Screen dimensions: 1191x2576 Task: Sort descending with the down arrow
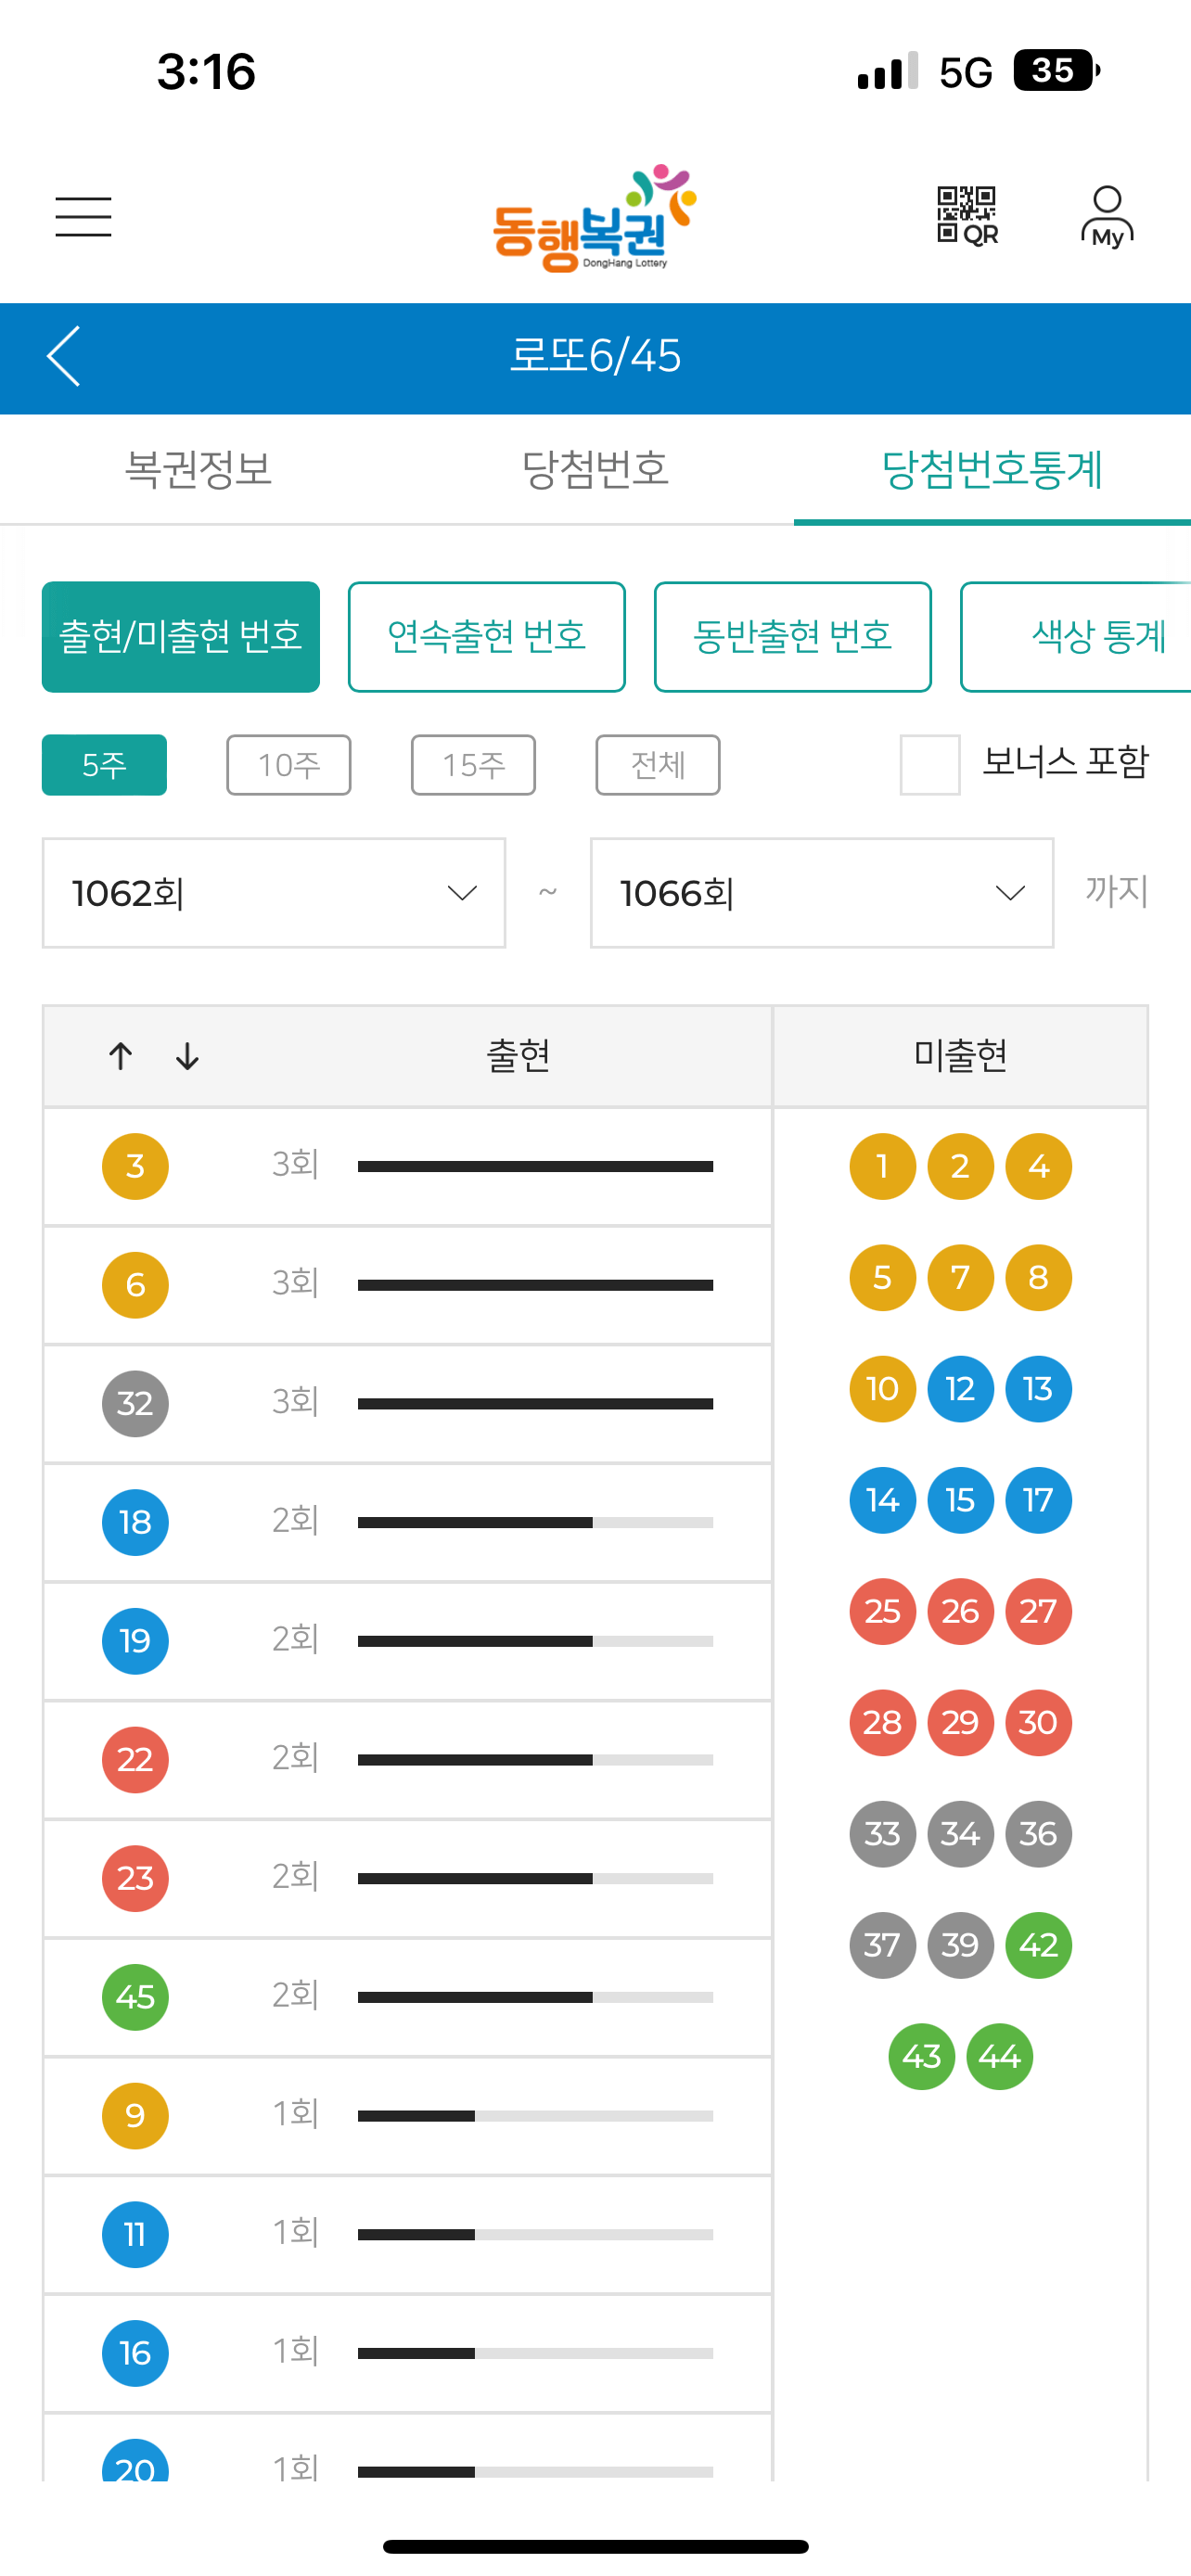pos(186,1056)
